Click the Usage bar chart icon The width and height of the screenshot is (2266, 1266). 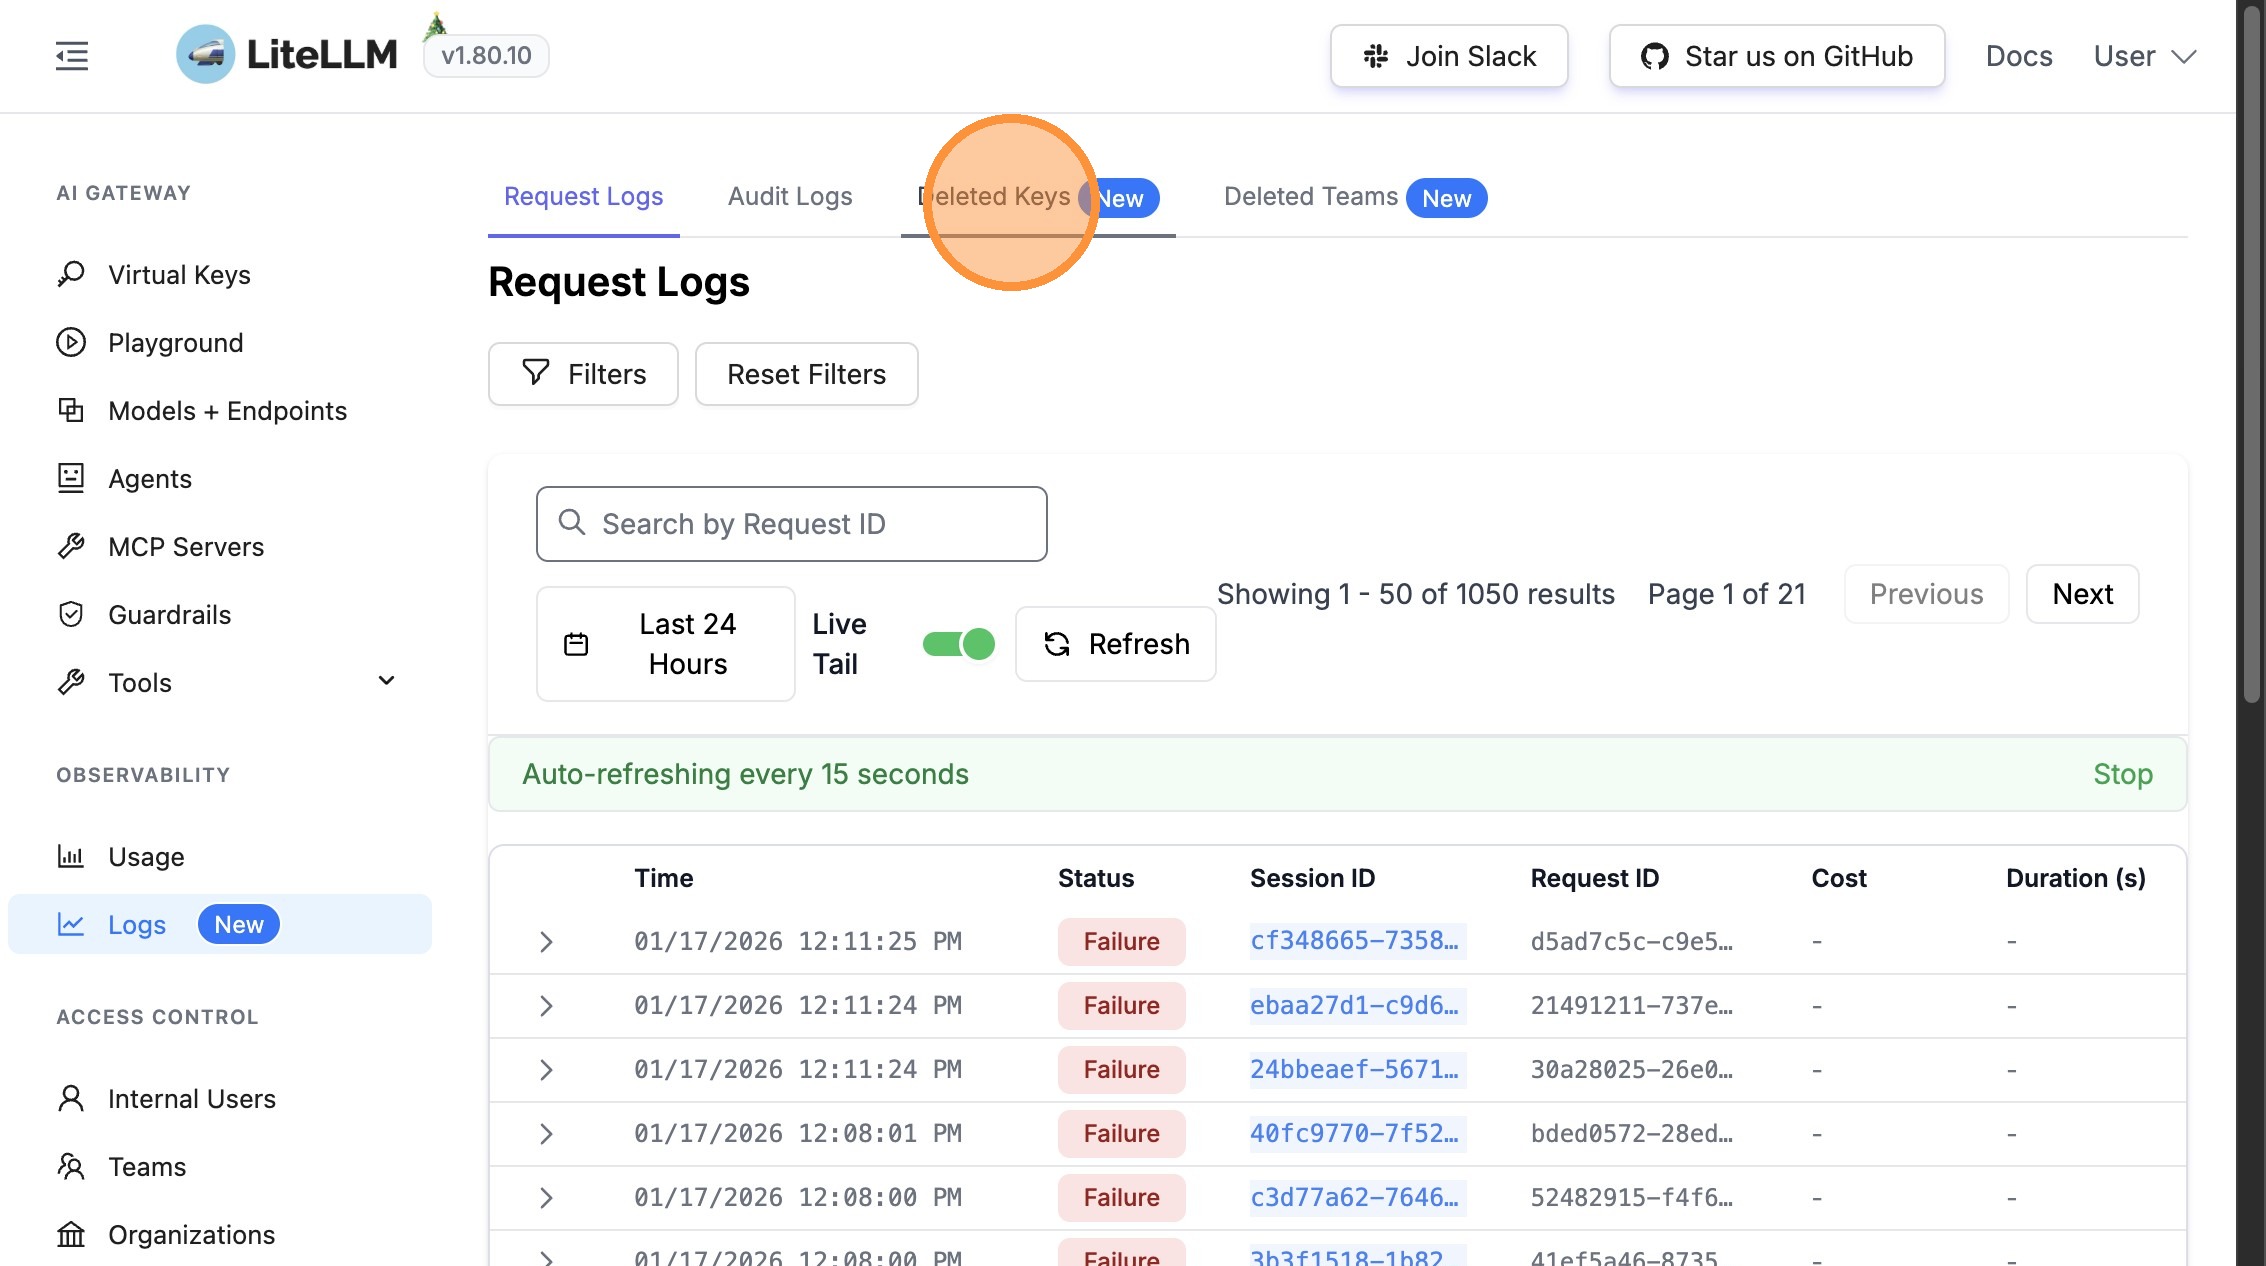tap(71, 856)
